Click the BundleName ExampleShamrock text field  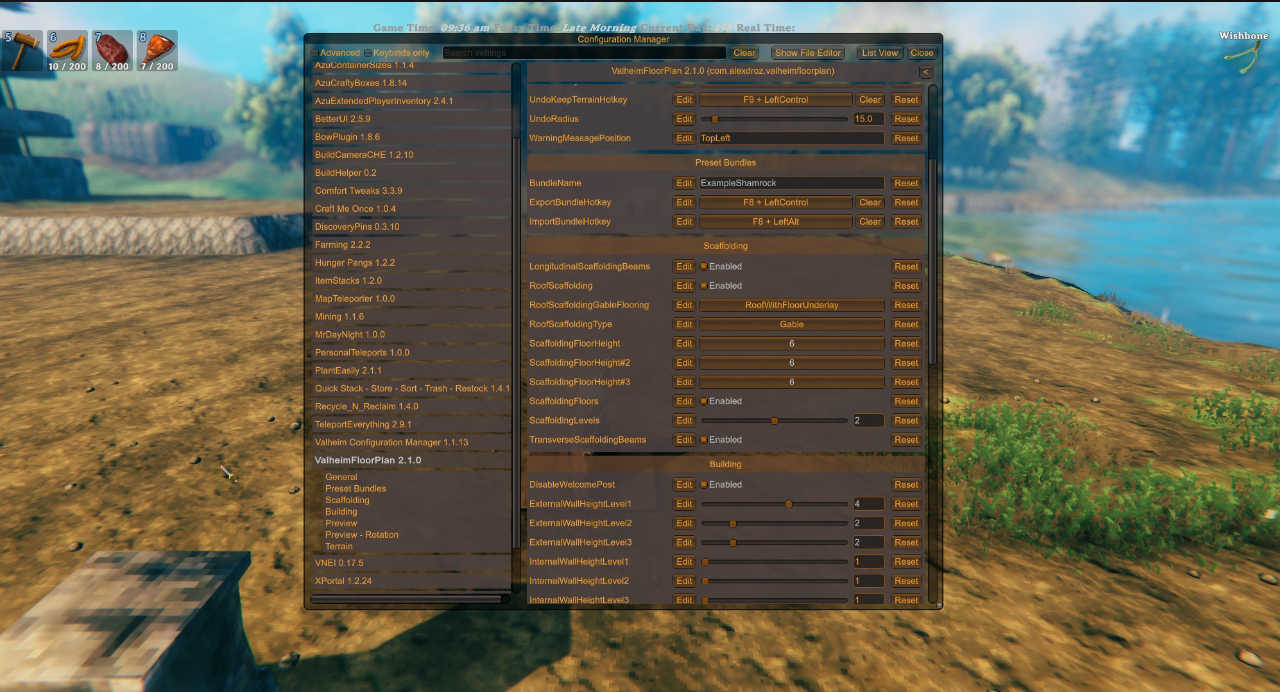click(x=791, y=184)
